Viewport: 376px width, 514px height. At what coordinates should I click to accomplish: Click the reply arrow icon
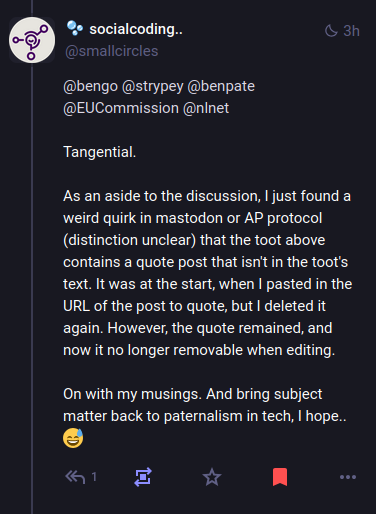coord(75,477)
